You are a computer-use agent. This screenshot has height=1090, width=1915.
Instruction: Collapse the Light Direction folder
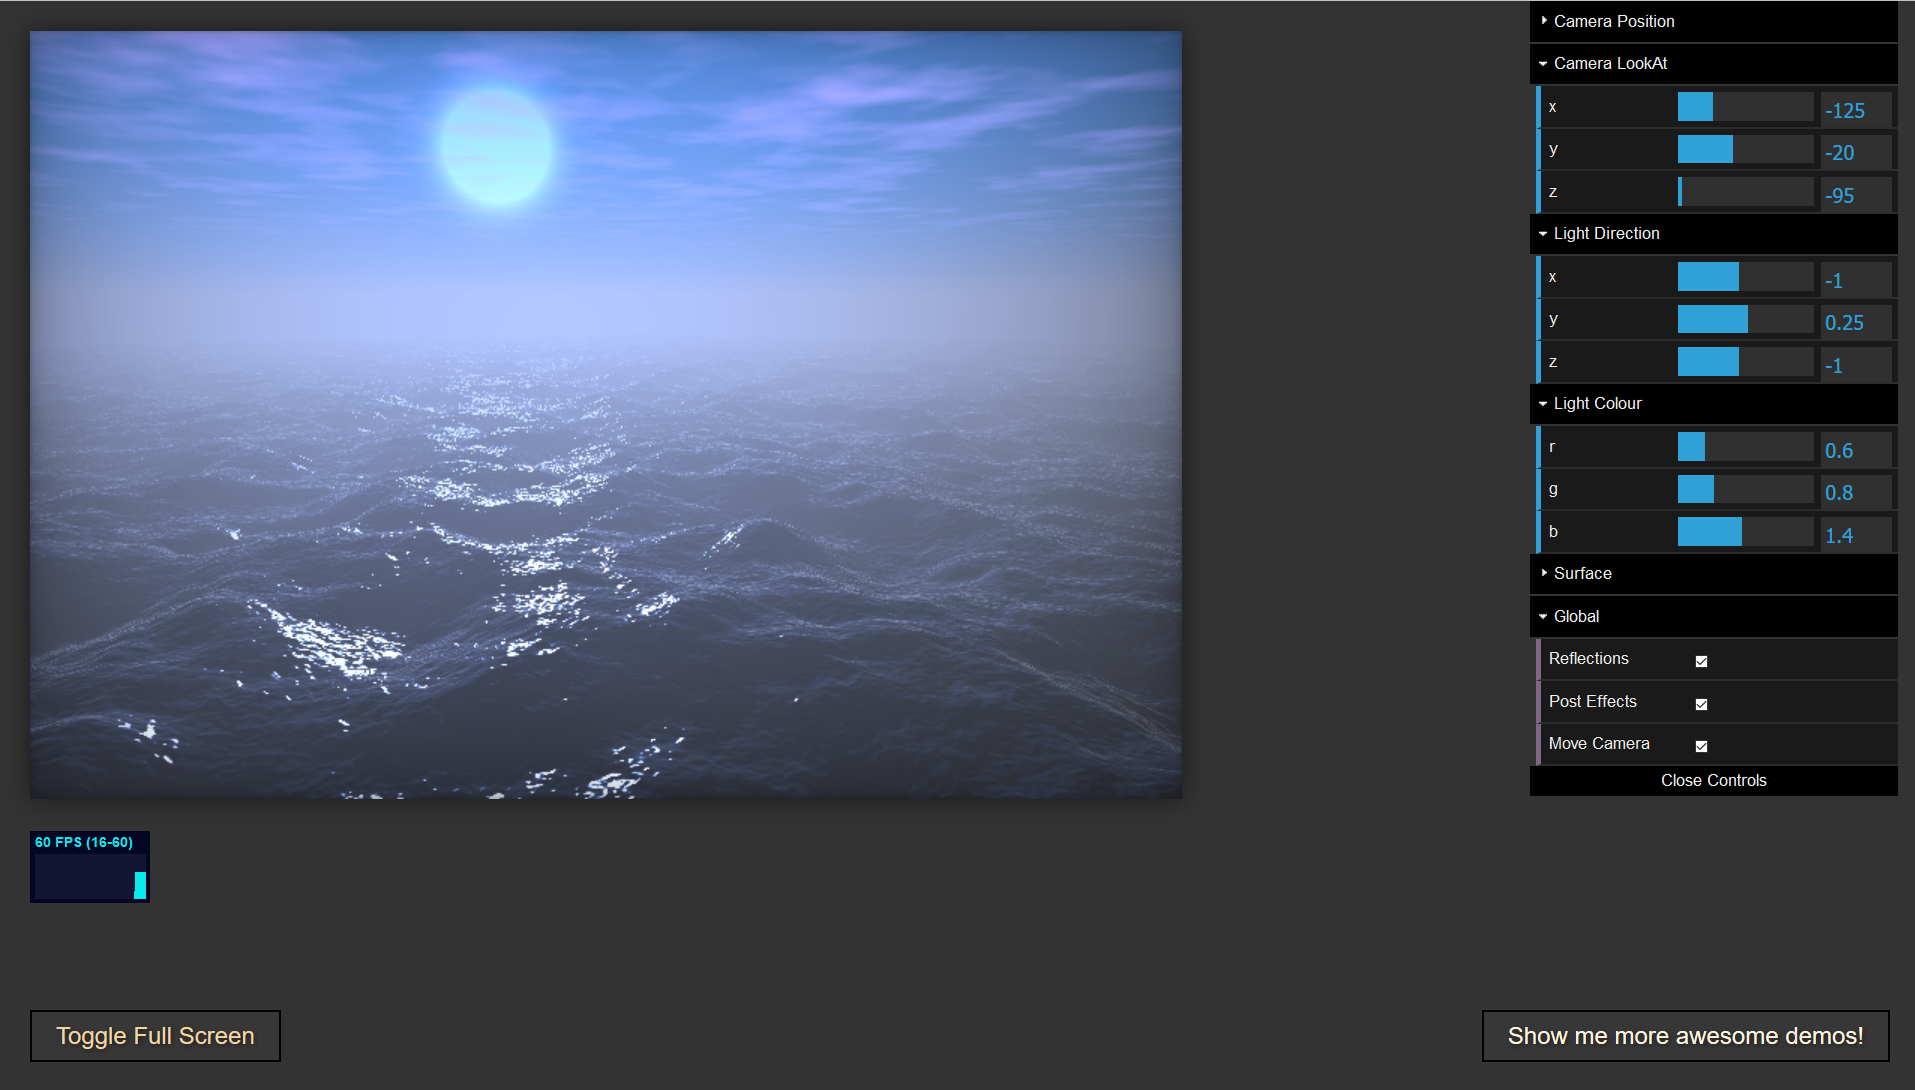coord(1713,233)
